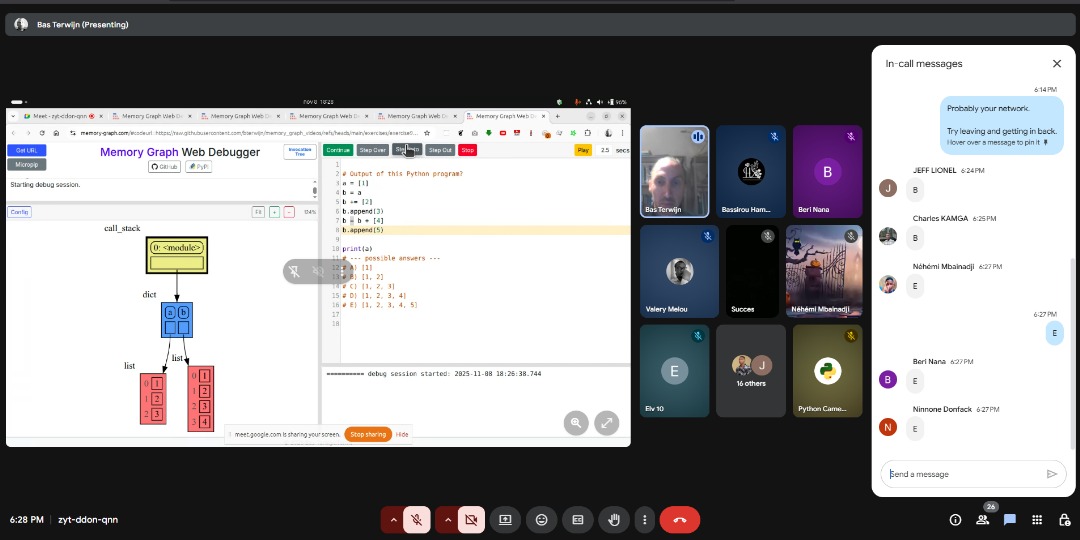Click the send message arrow icon
This screenshot has height=540, width=1080.
(1051, 474)
